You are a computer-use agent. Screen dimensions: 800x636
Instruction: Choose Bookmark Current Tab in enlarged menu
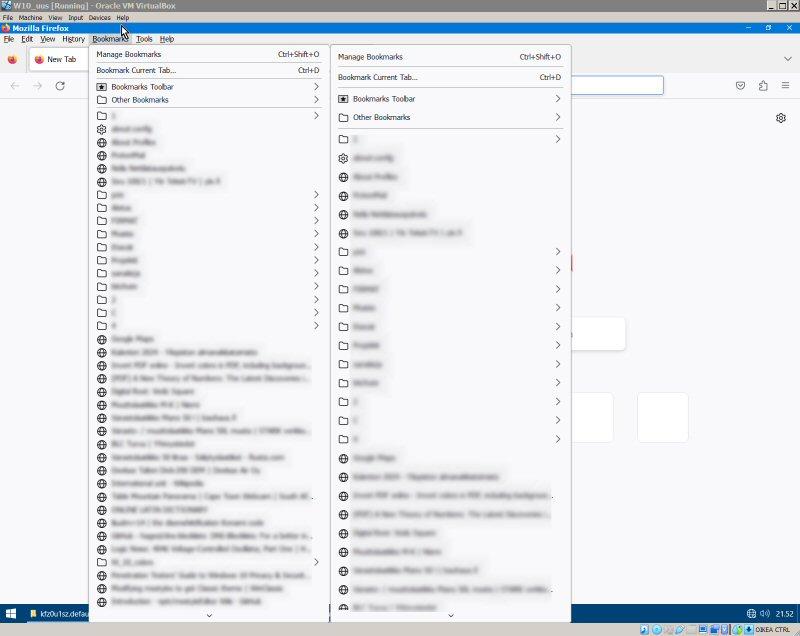tap(449, 78)
